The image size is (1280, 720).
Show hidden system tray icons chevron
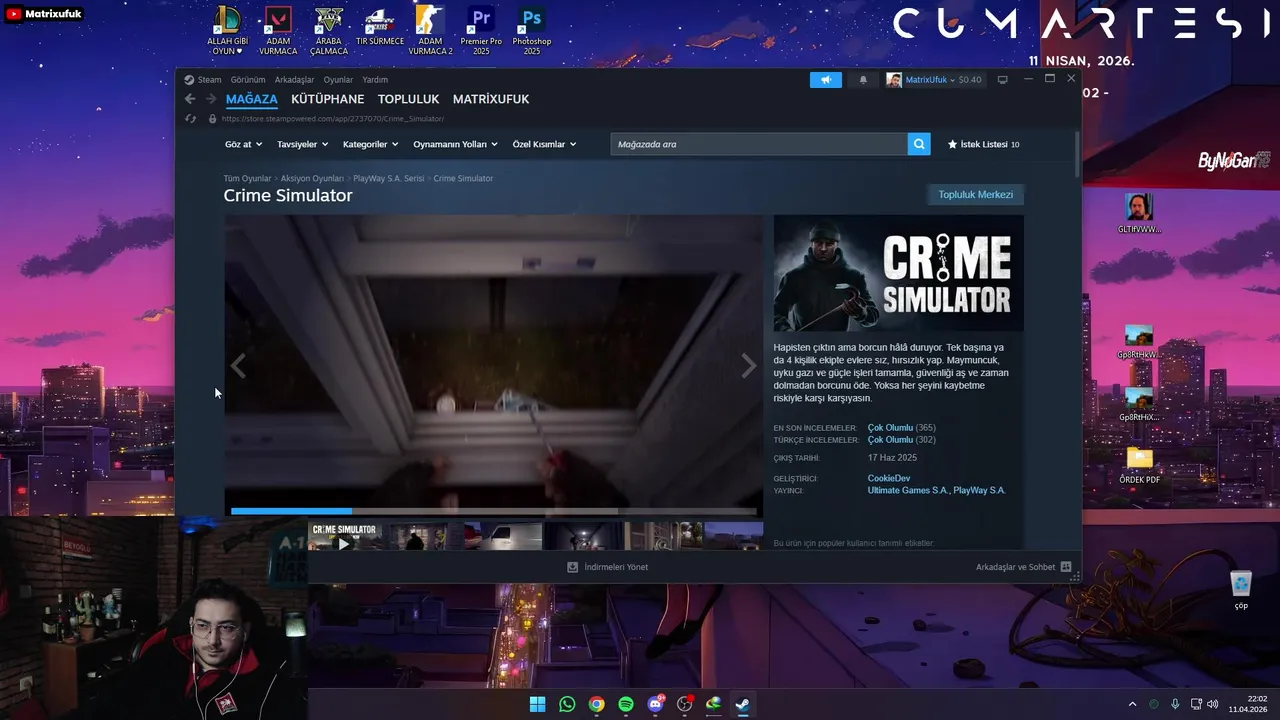1132,704
